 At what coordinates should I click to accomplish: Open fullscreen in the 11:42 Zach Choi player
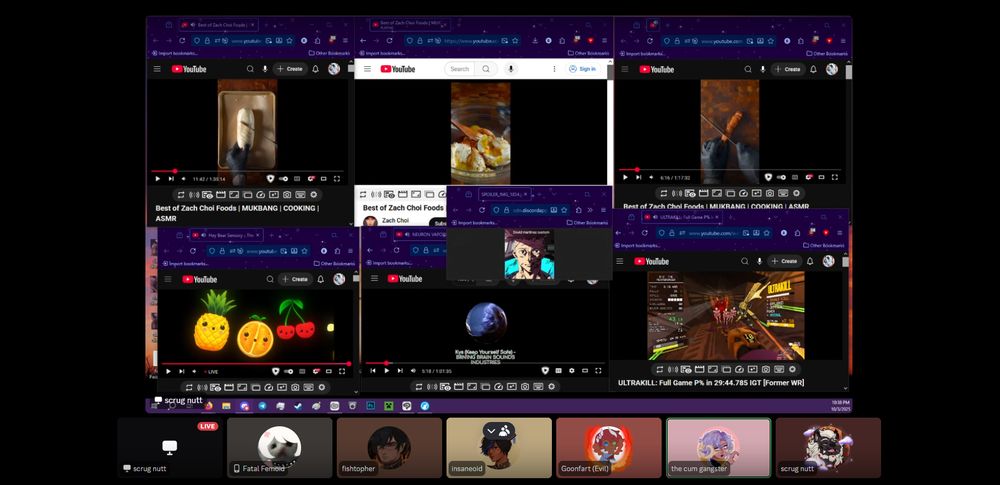coord(337,179)
